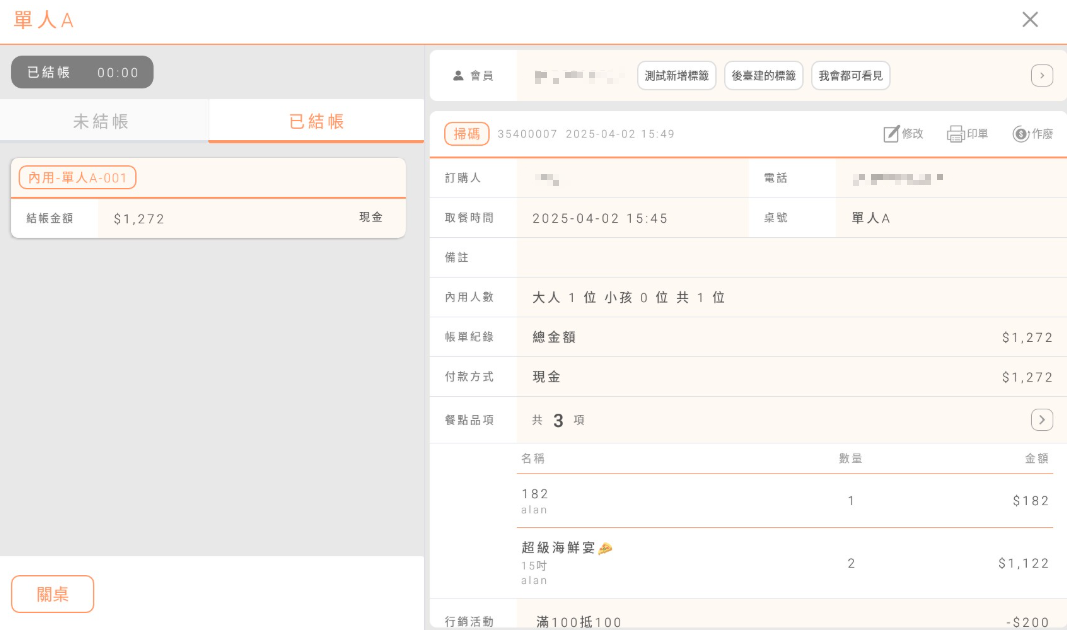Click the 印單 printer icon
Image resolution: width=1067 pixels, height=630 pixels.
click(x=955, y=134)
